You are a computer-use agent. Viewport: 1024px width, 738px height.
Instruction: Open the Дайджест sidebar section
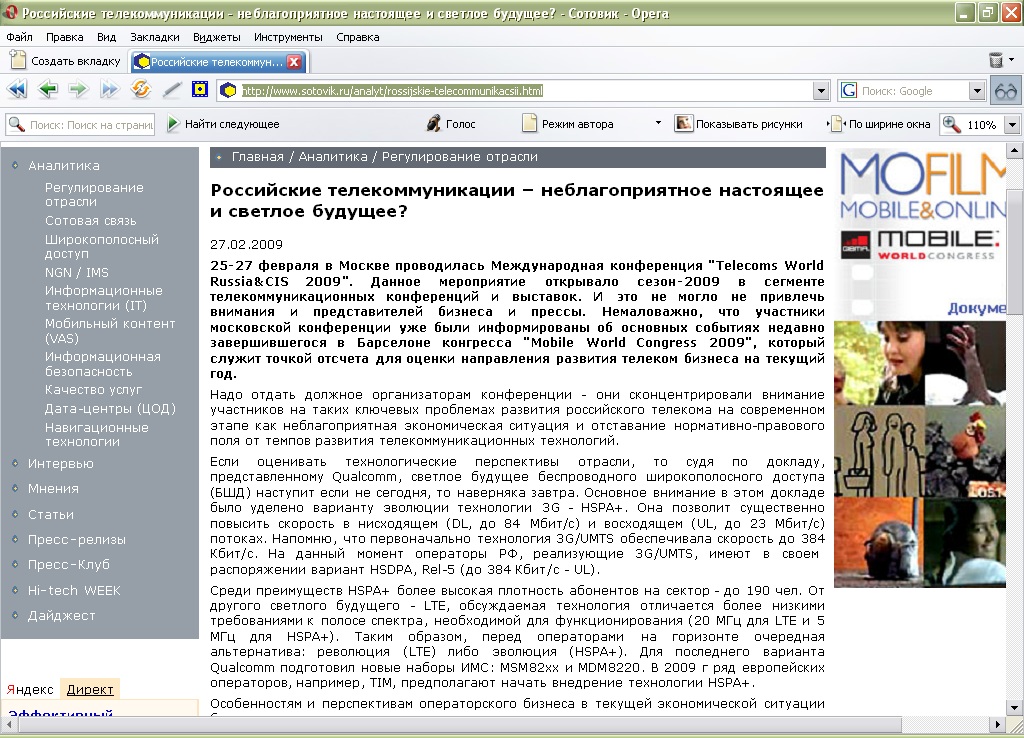pyautogui.click(x=61, y=615)
